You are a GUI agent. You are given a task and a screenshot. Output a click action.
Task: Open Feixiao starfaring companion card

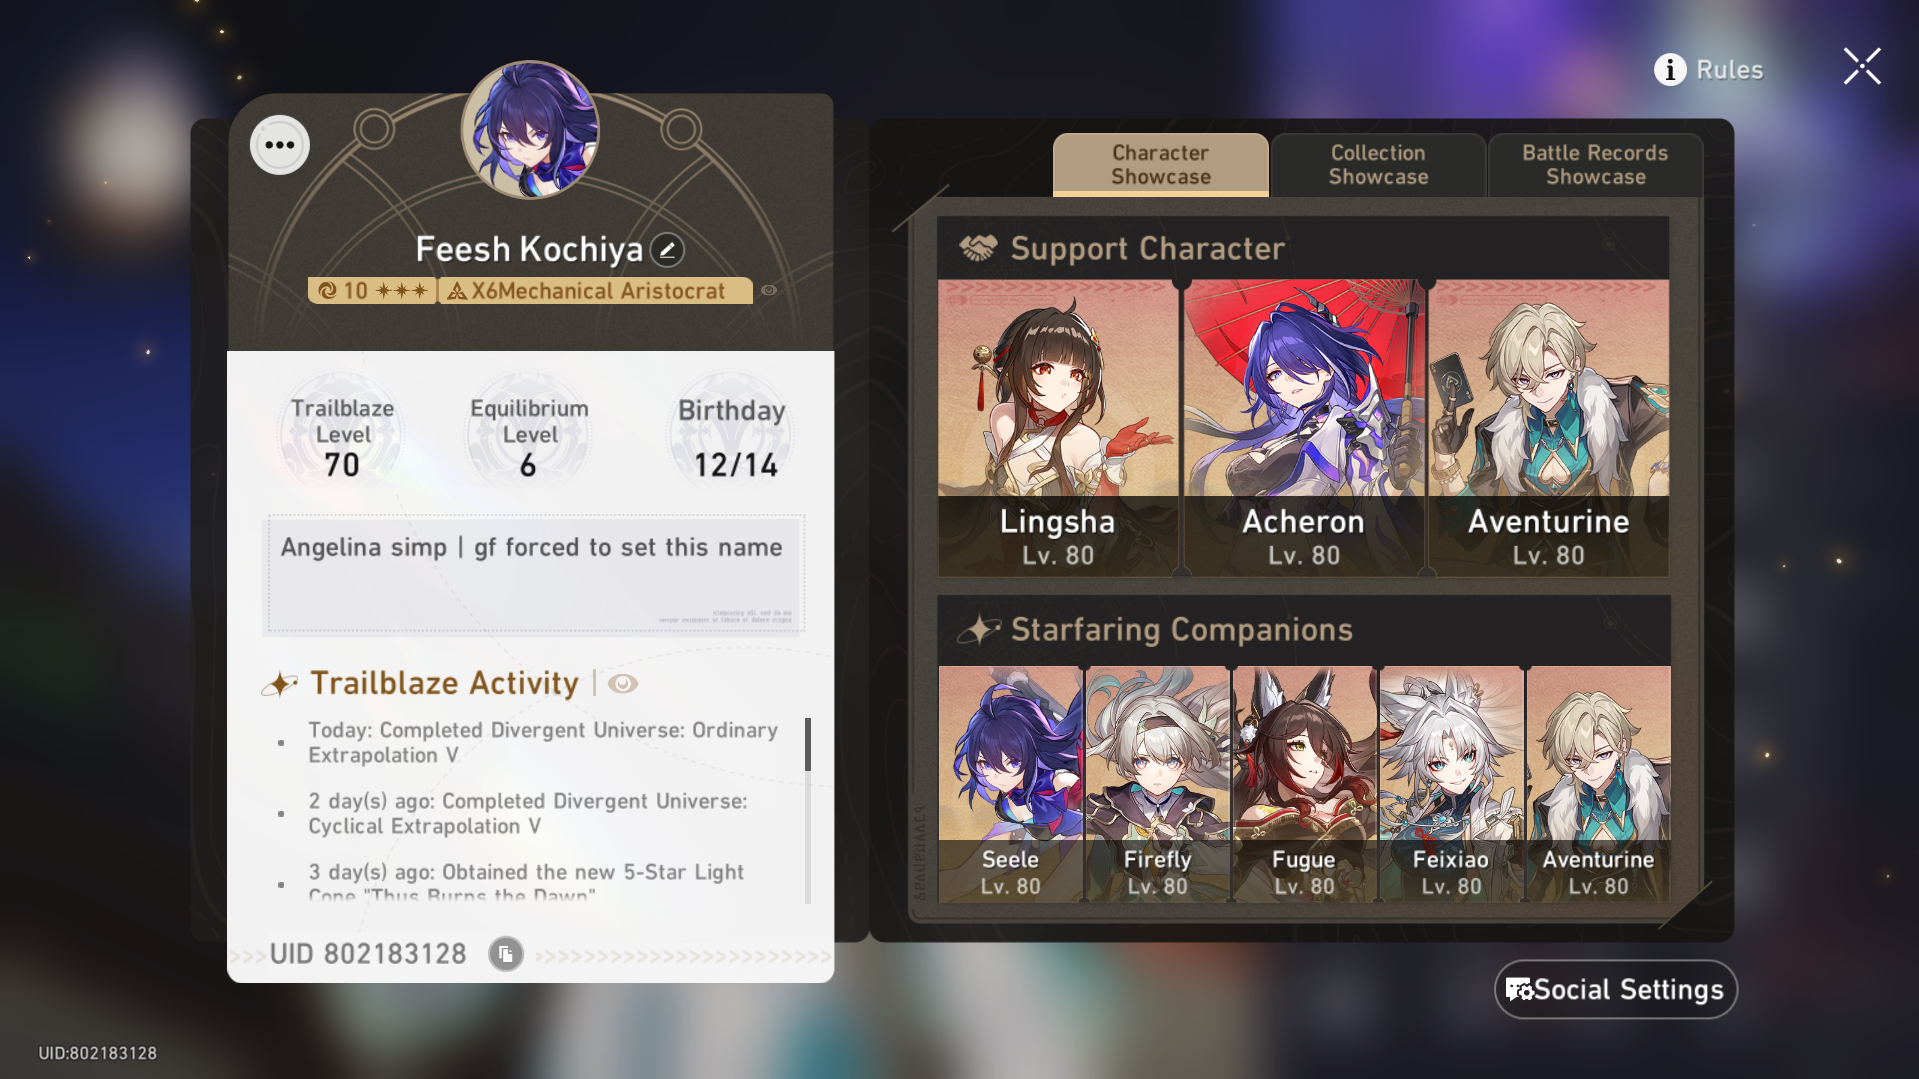[x=1451, y=785]
